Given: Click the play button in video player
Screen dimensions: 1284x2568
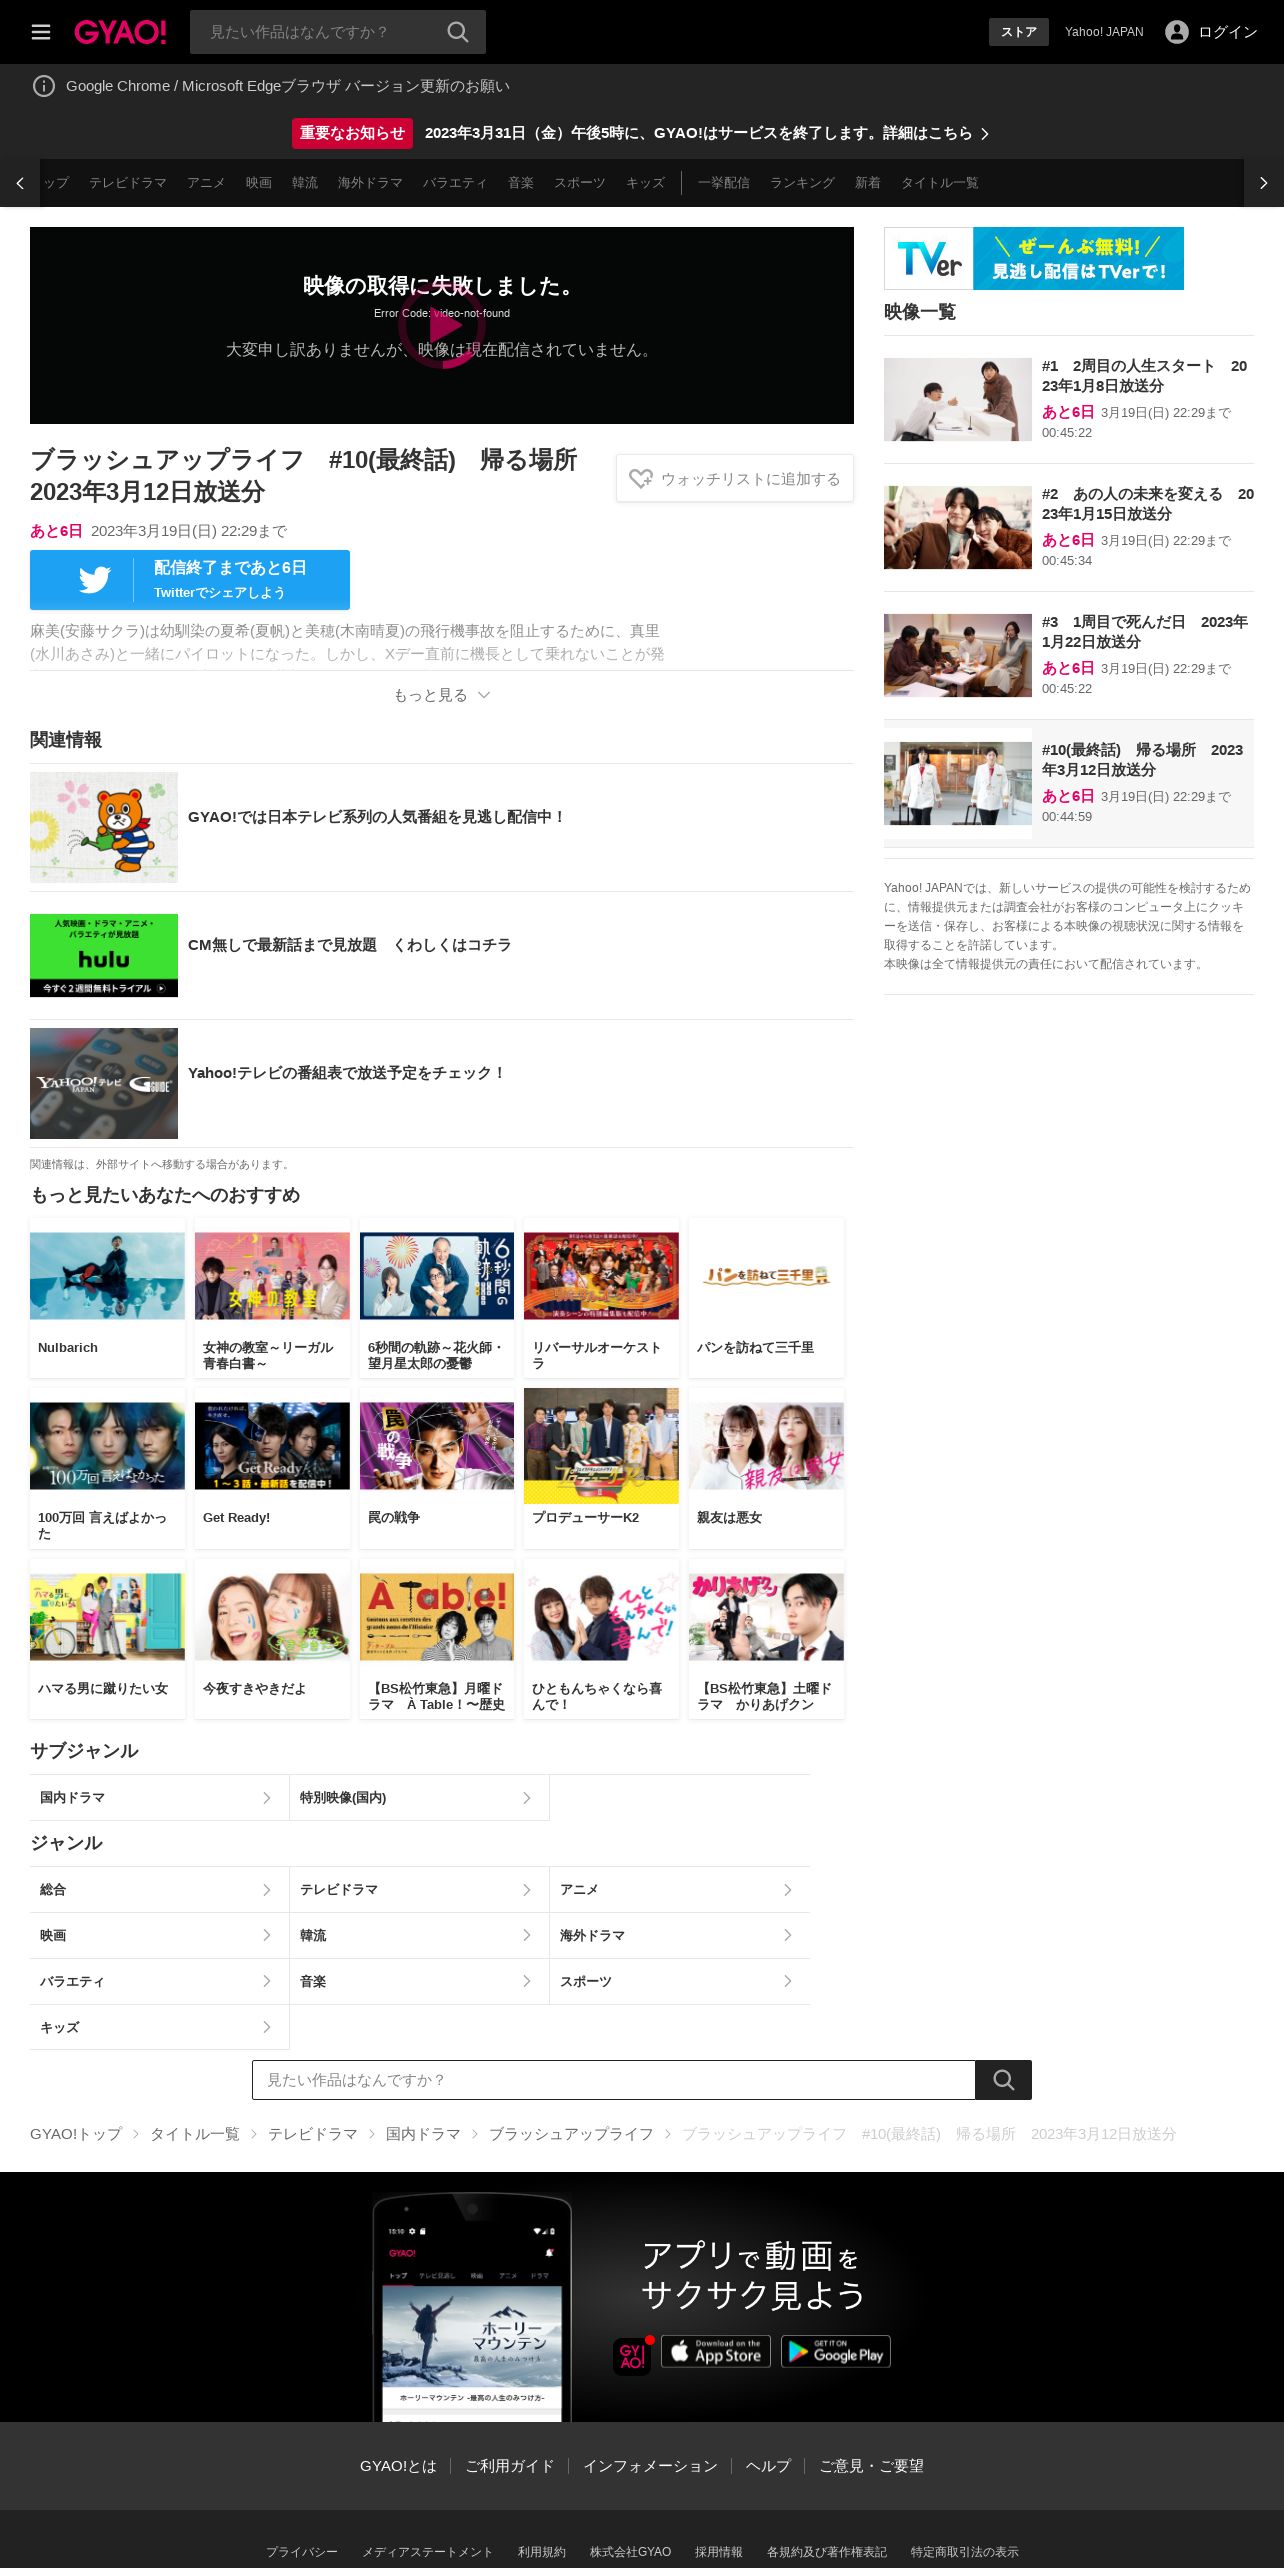Looking at the screenshot, I should click(x=442, y=325).
